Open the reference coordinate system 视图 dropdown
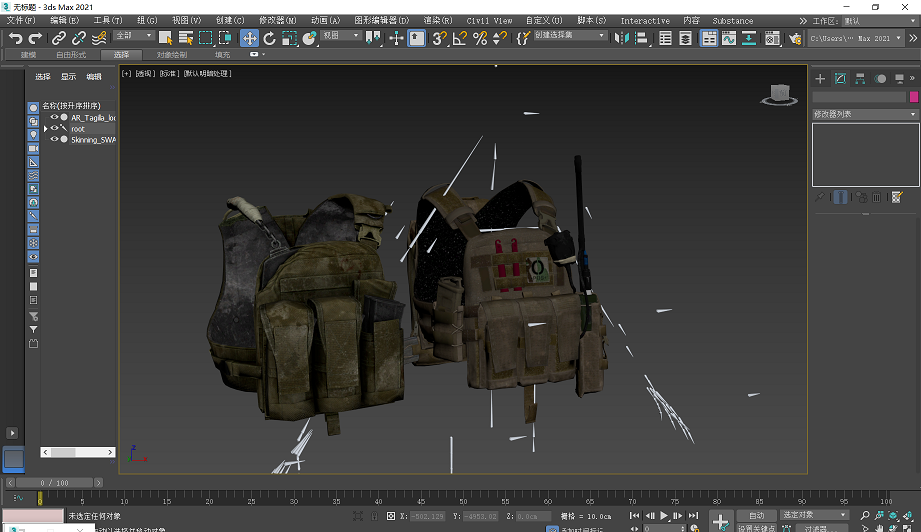This screenshot has height=532, width=921. point(341,36)
